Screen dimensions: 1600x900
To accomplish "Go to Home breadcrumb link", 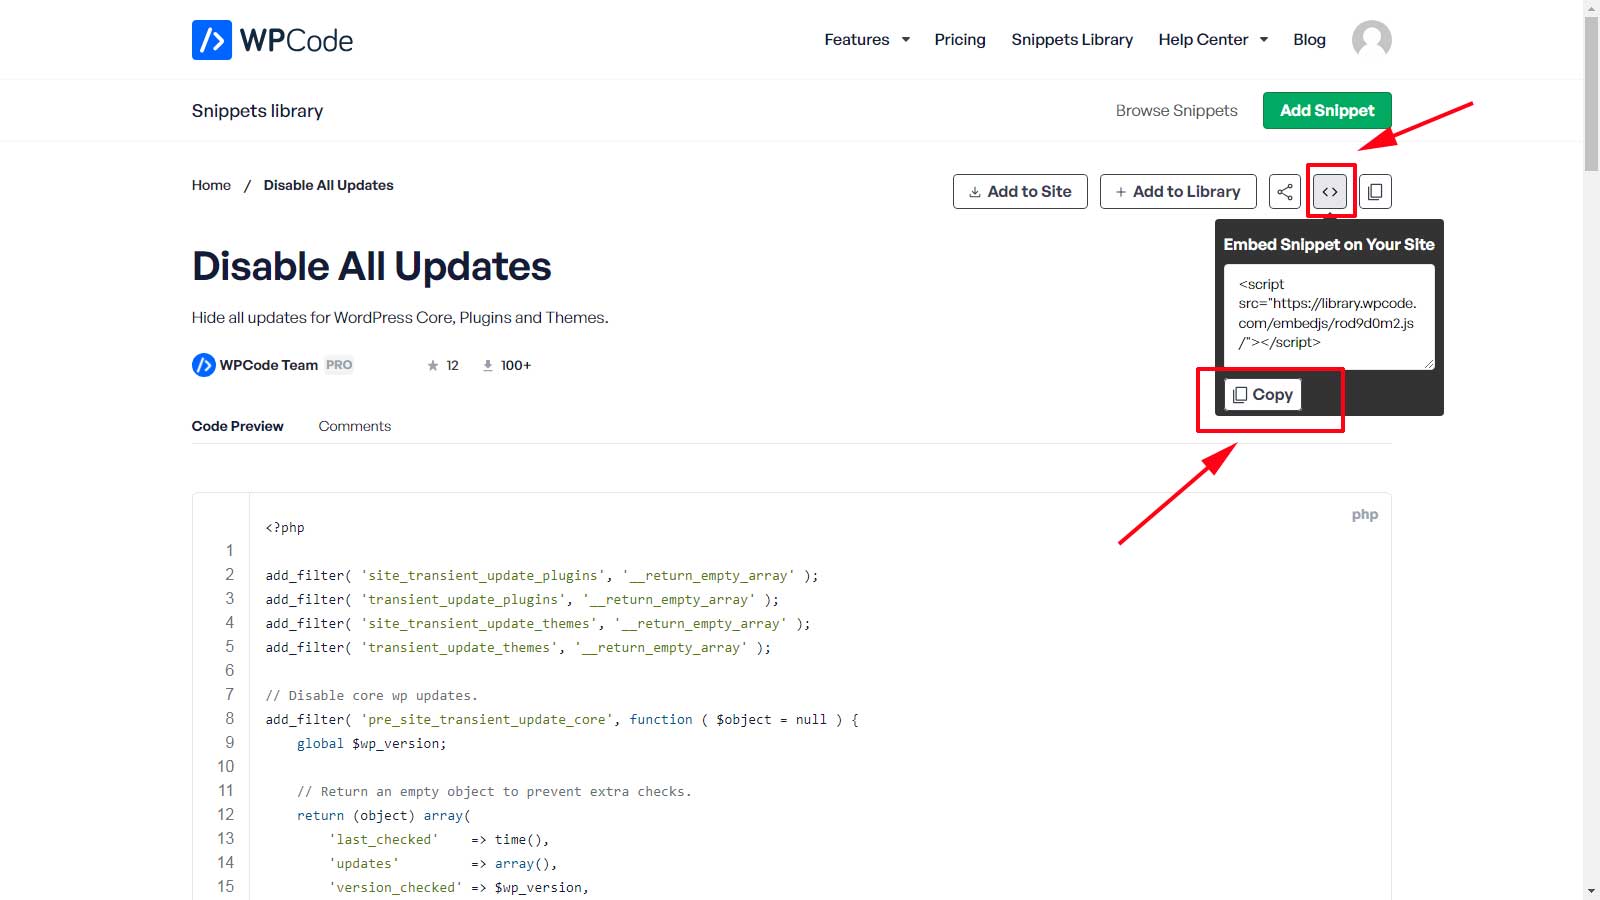I will 211,185.
